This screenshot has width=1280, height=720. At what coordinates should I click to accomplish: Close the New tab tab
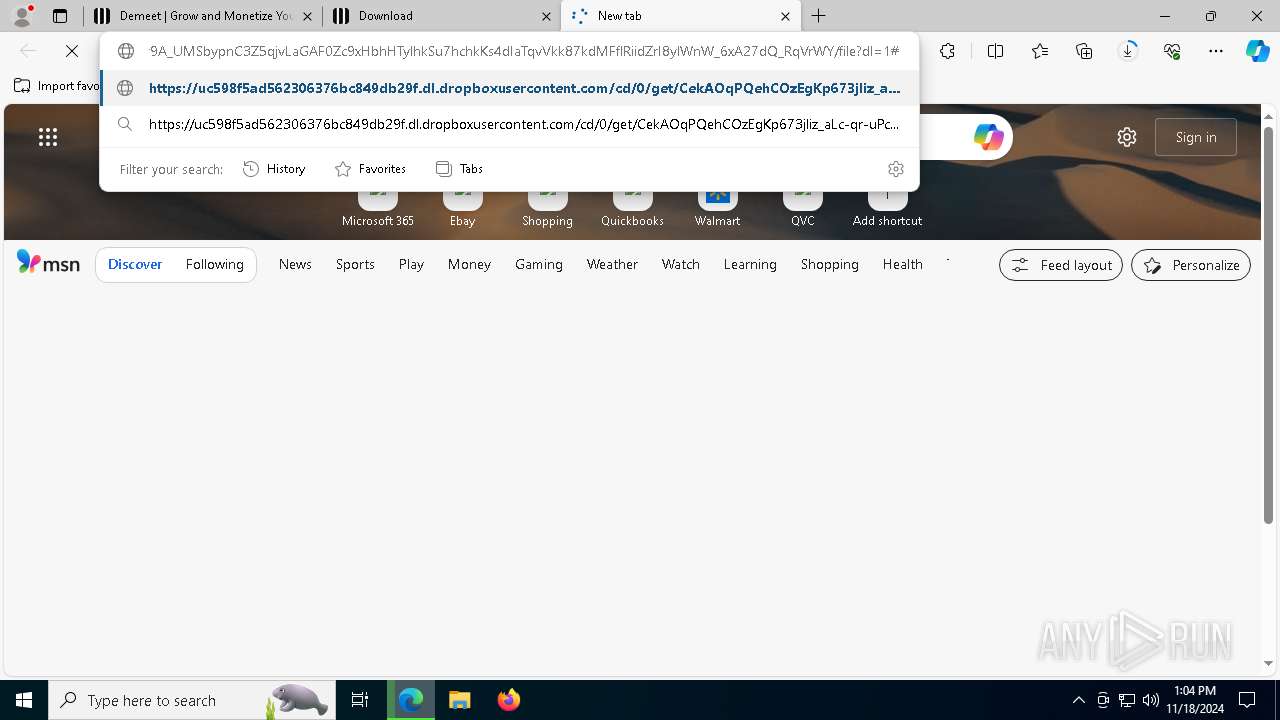pyautogui.click(x=785, y=16)
